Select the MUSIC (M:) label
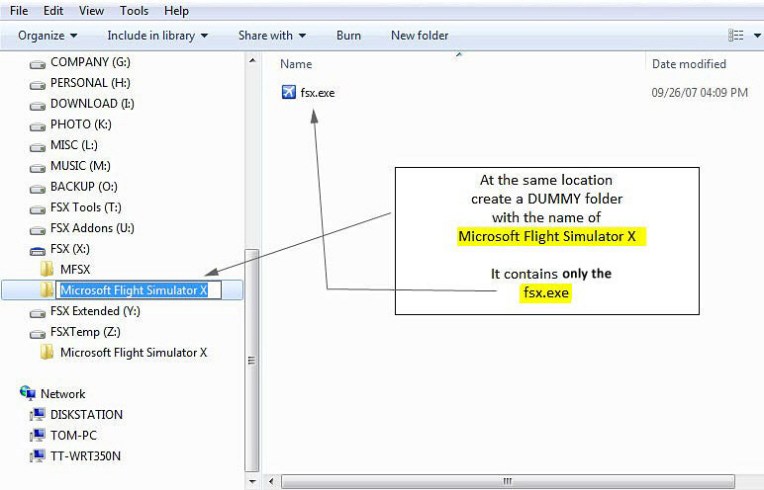The height and width of the screenshot is (490, 764). tap(80, 166)
